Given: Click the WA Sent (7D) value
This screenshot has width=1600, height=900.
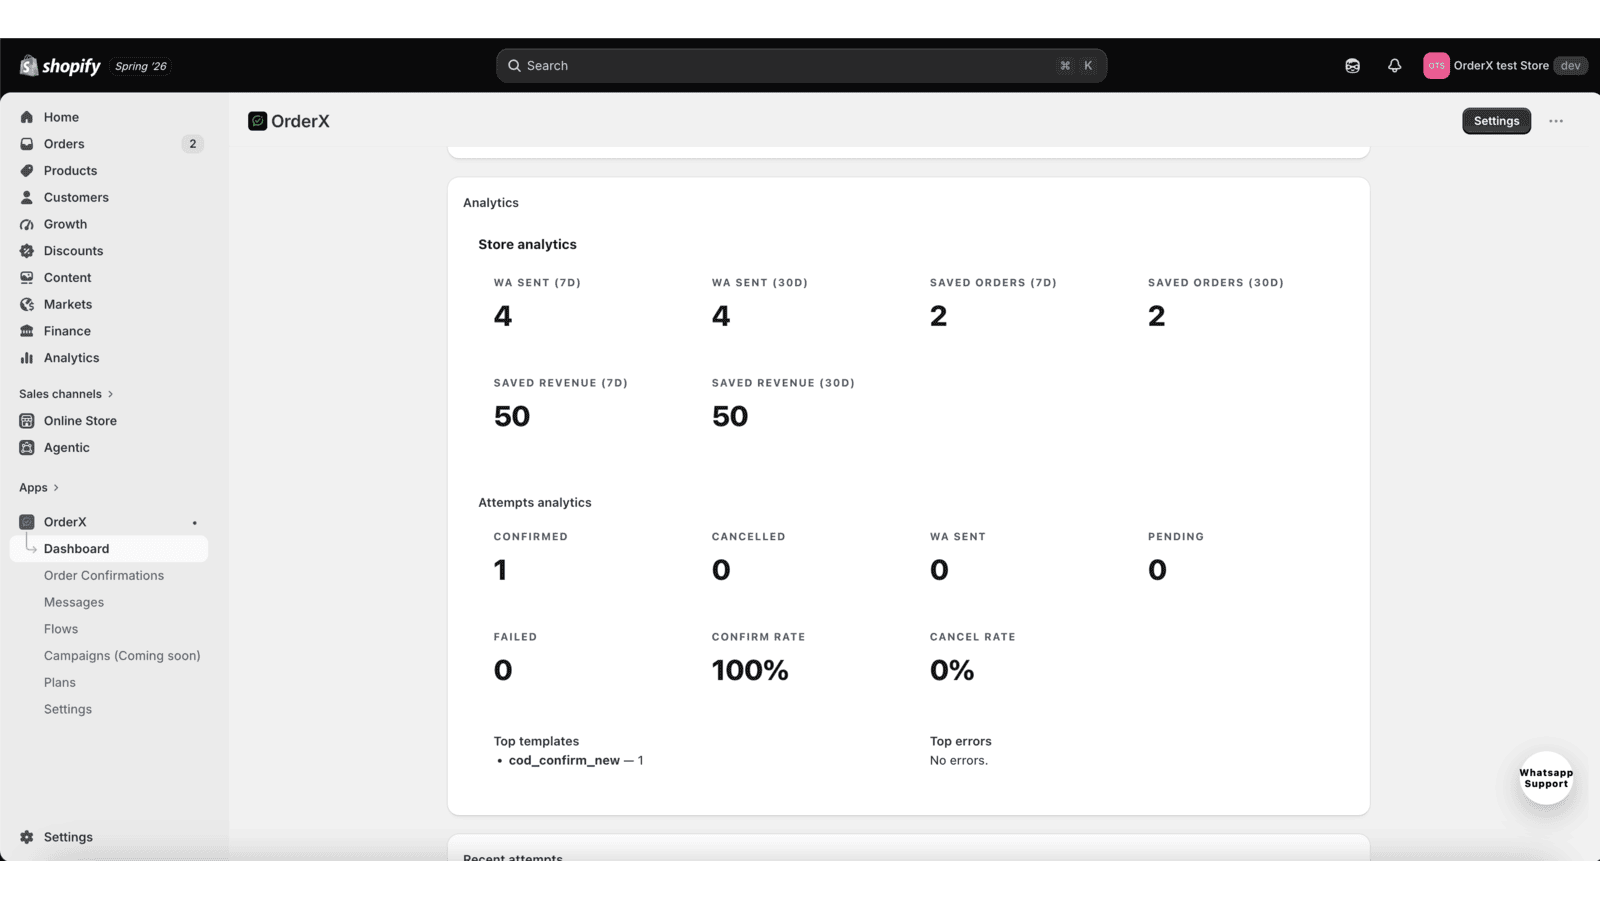Looking at the screenshot, I should point(503,316).
